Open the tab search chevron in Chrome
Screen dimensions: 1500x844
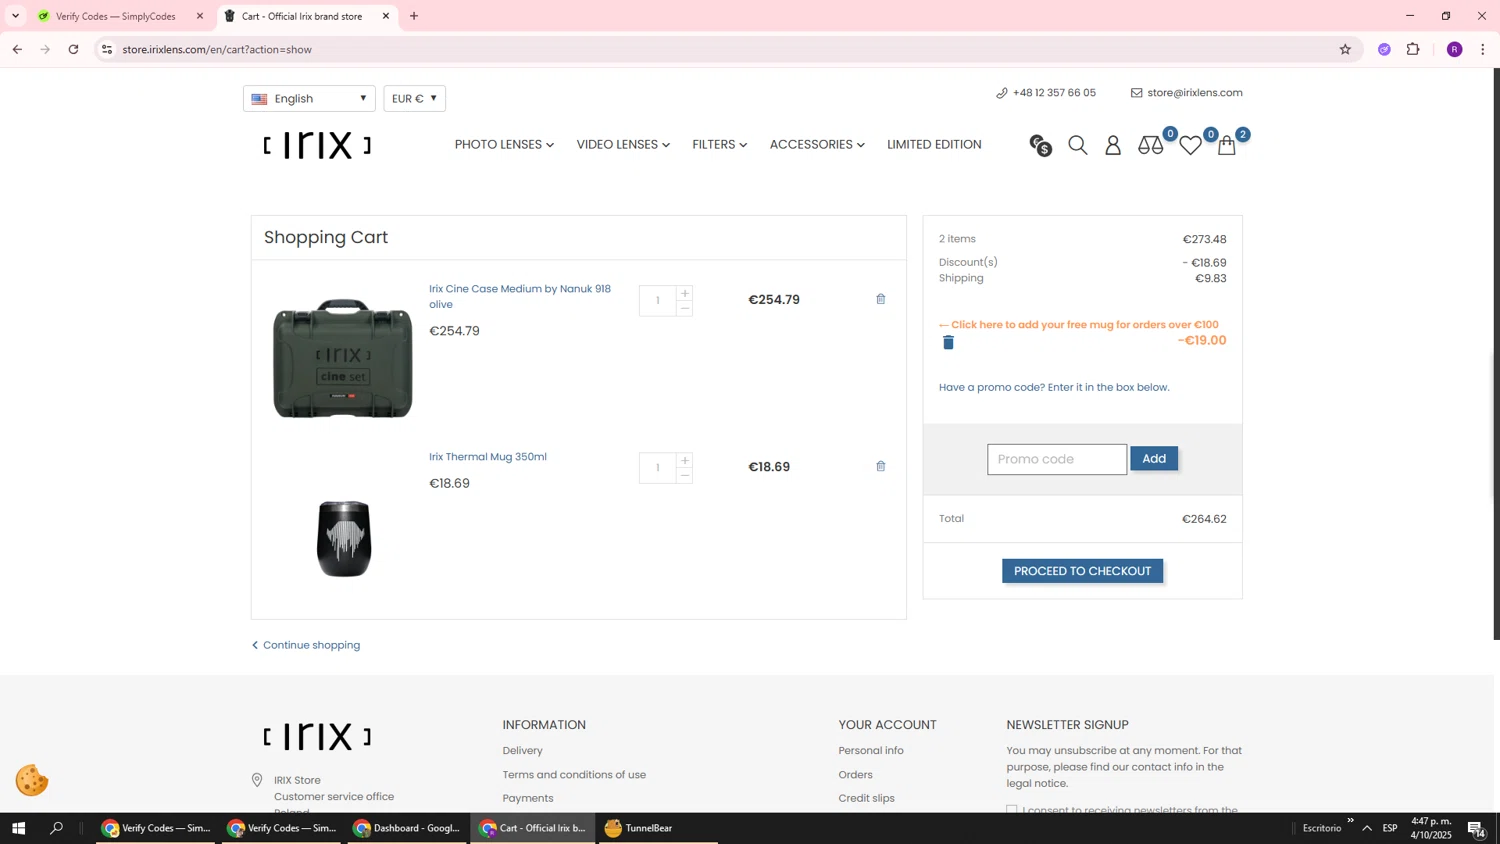15,16
